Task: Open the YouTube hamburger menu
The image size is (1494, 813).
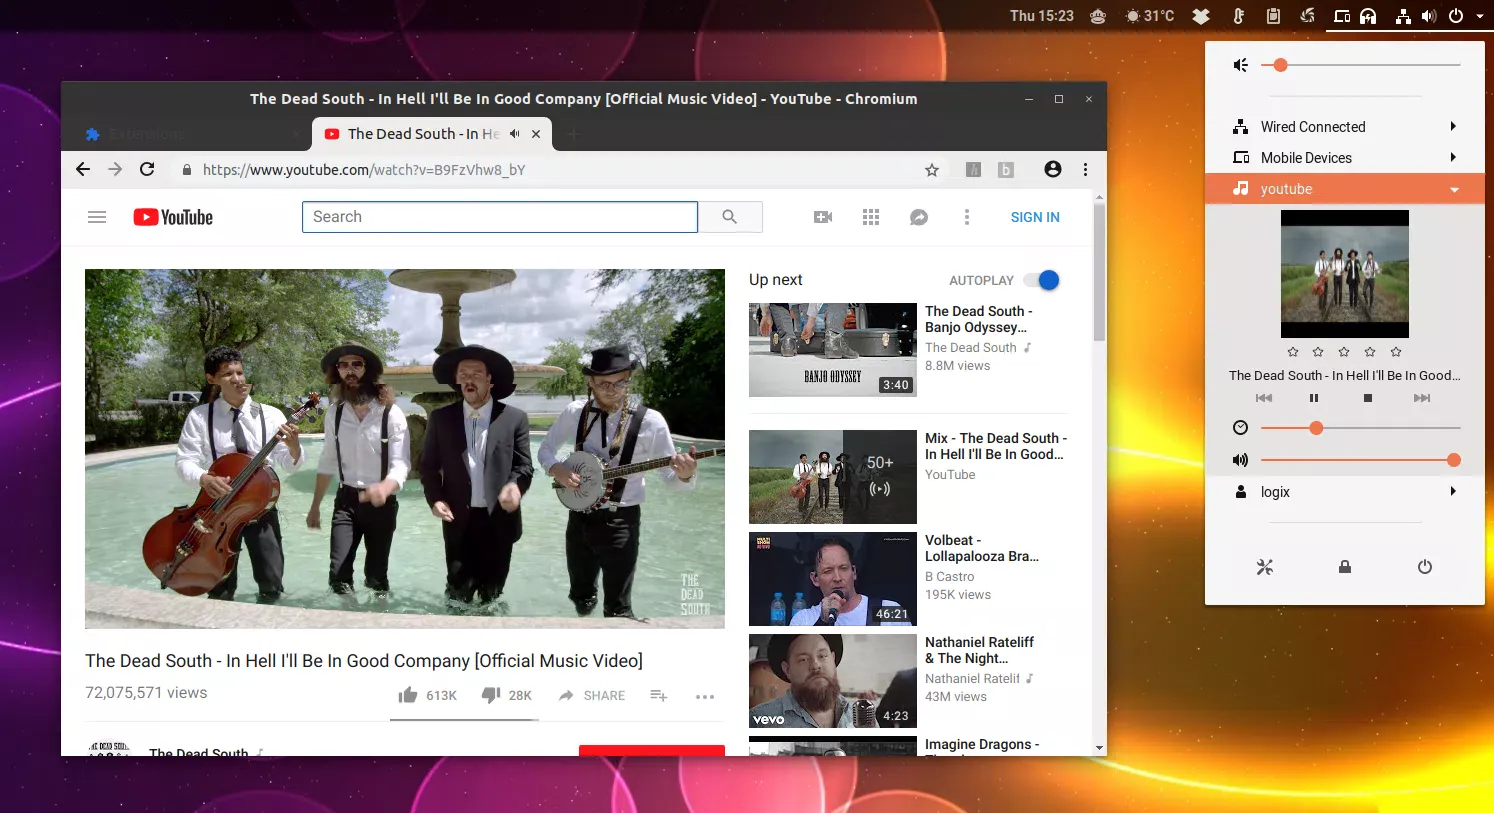Action: tap(97, 216)
